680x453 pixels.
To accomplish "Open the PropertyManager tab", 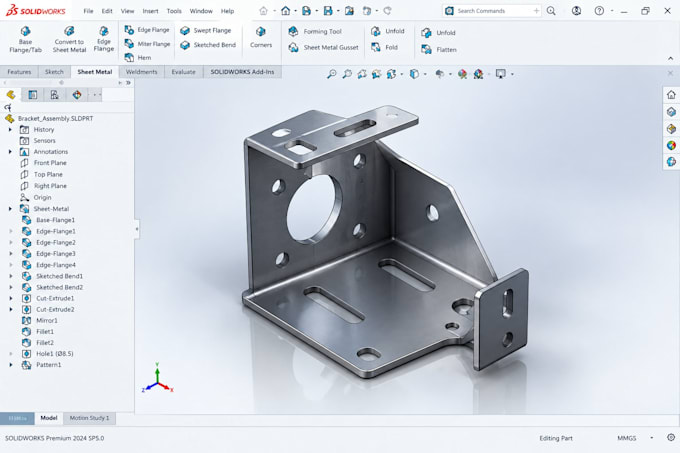I will tap(33, 95).
